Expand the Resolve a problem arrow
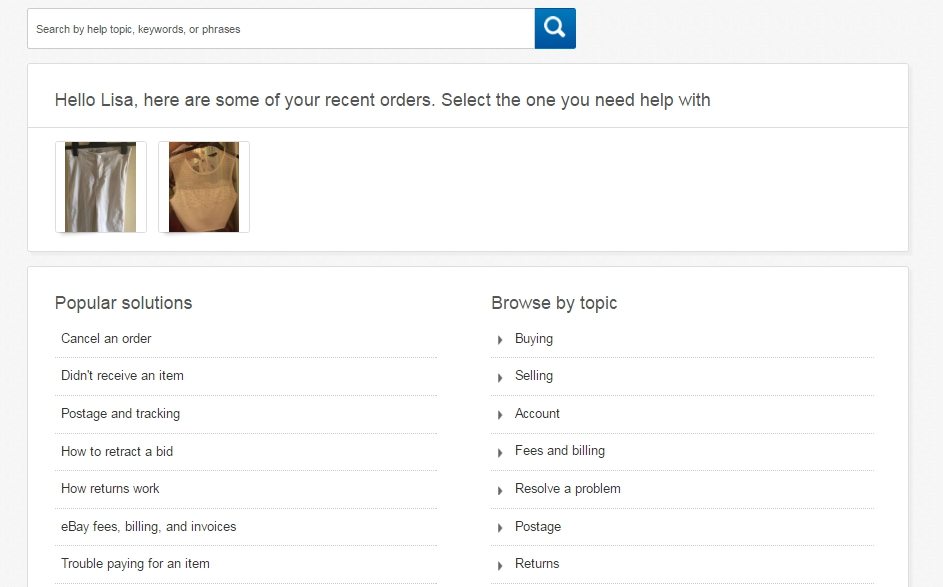 click(500, 491)
